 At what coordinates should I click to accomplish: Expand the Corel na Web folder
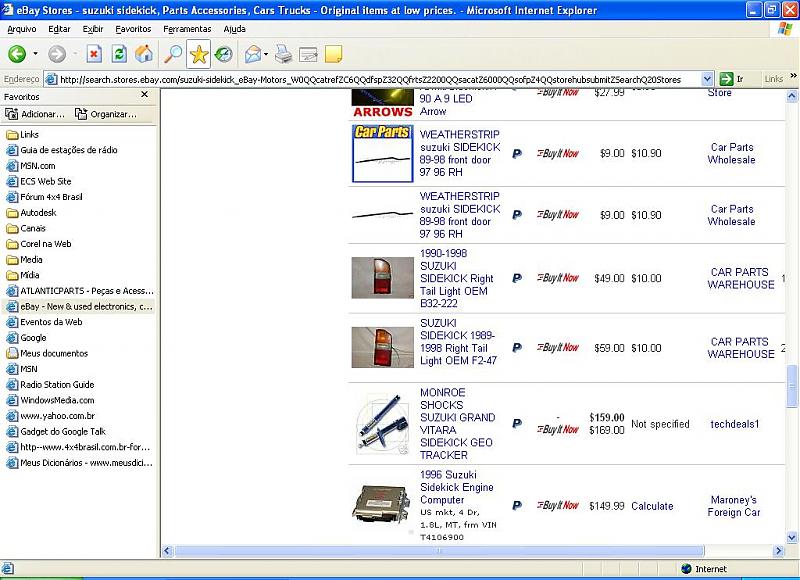point(39,244)
